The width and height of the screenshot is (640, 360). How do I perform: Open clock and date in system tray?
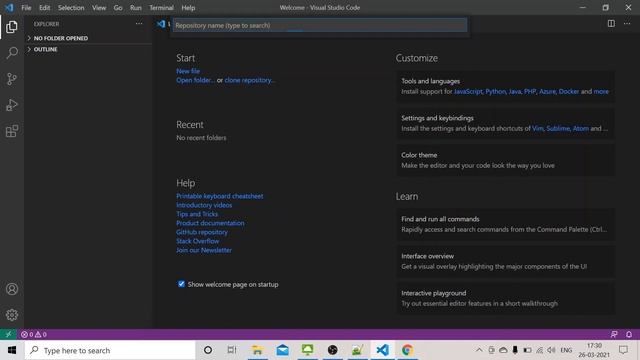click(x=594, y=350)
